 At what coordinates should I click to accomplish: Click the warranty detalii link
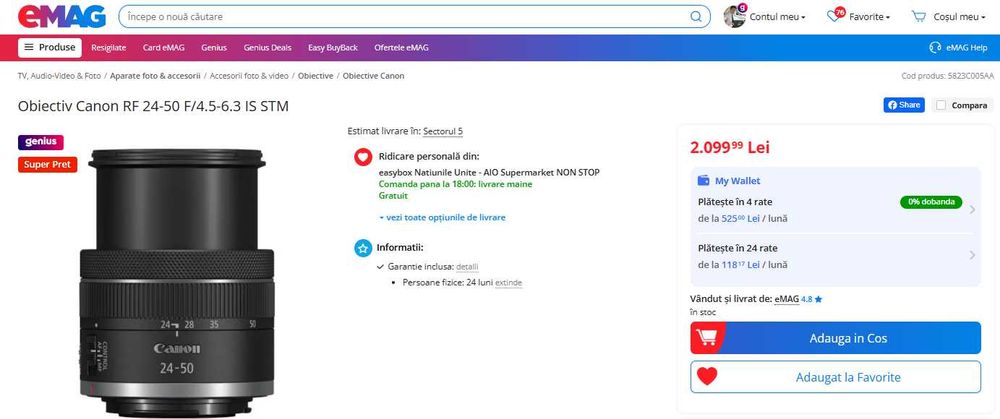click(x=467, y=267)
